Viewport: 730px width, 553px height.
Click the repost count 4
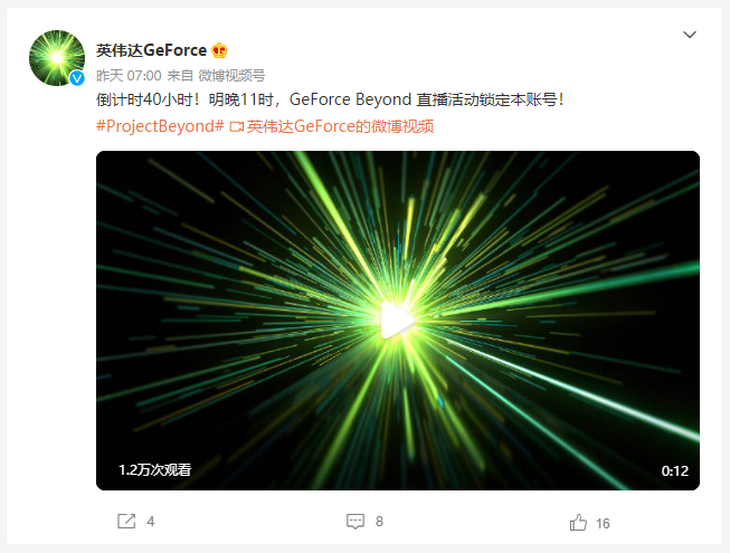[150, 521]
